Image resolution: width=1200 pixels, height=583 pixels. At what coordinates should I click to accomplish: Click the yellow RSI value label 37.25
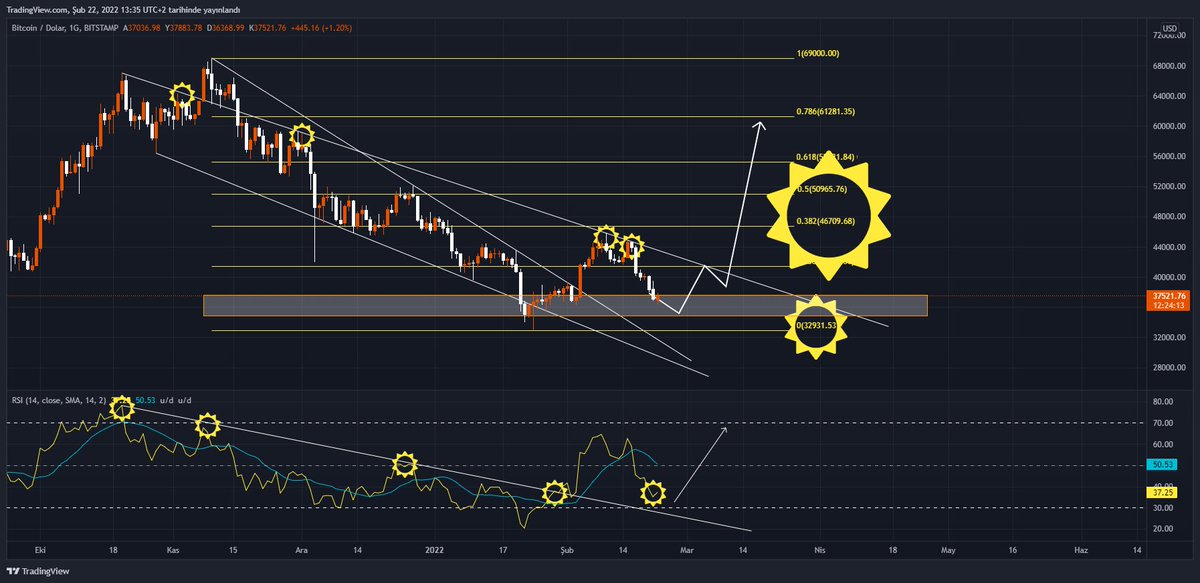1164,492
